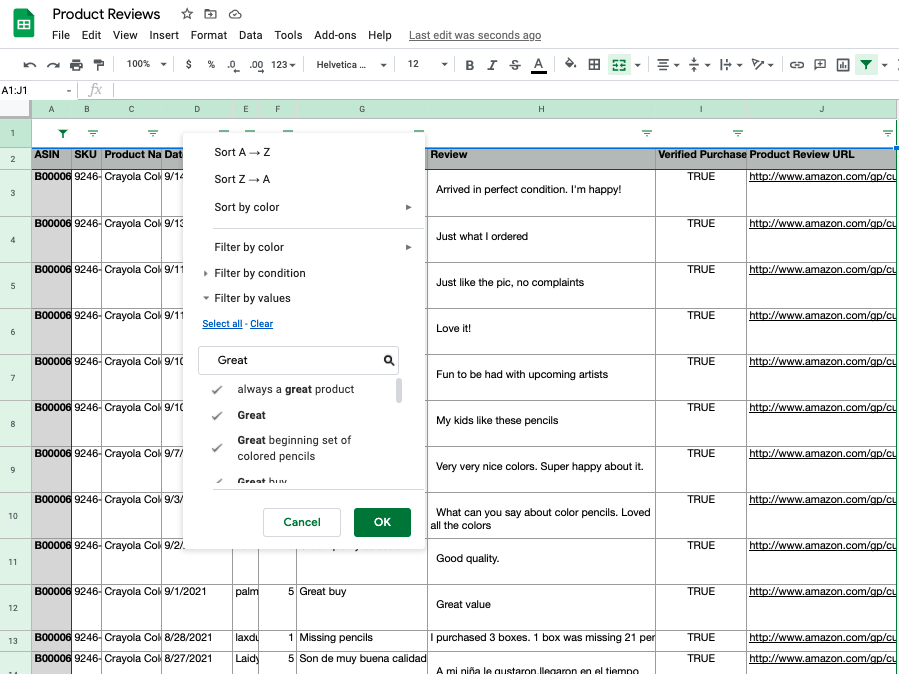Uncheck the 'always a great product' value
Screen dimensions: 899x674
[x=217, y=390]
